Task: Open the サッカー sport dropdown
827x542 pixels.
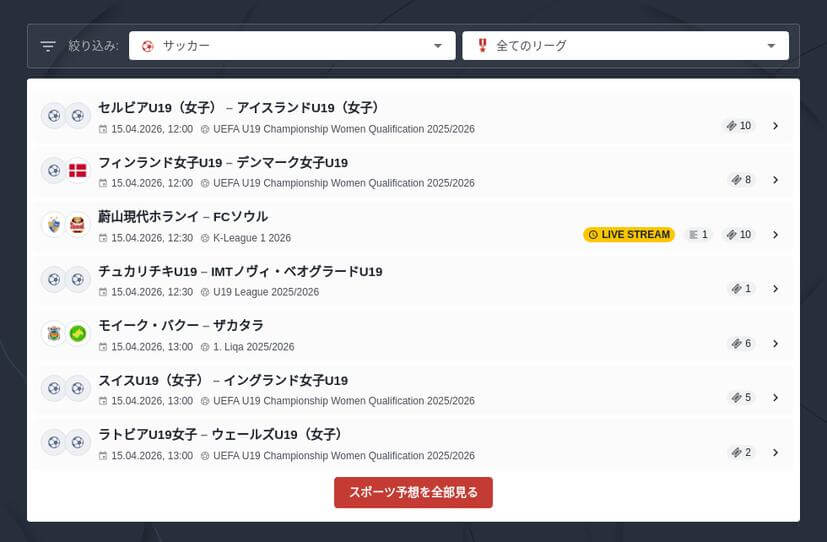Action: [292, 46]
